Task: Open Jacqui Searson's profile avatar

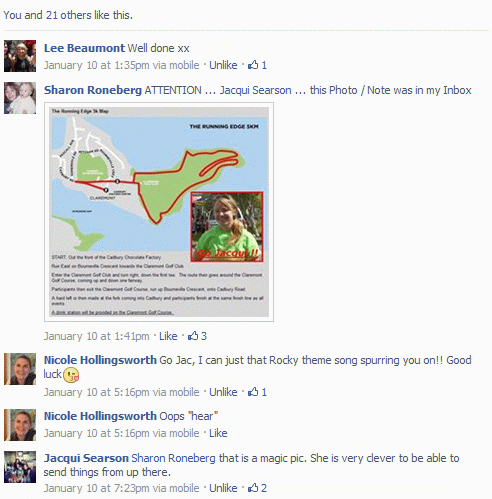Action: pyautogui.click(x=20, y=467)
